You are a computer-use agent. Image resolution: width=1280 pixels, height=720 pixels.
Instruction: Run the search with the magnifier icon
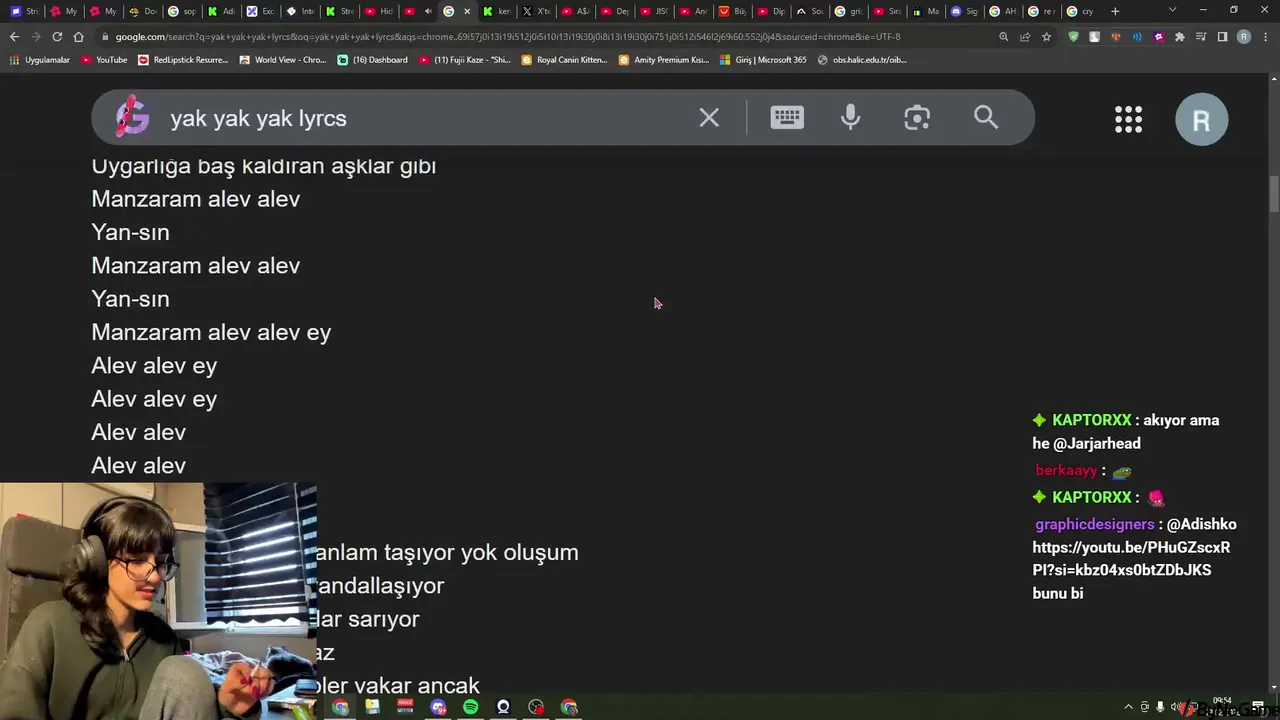[986, 118]
